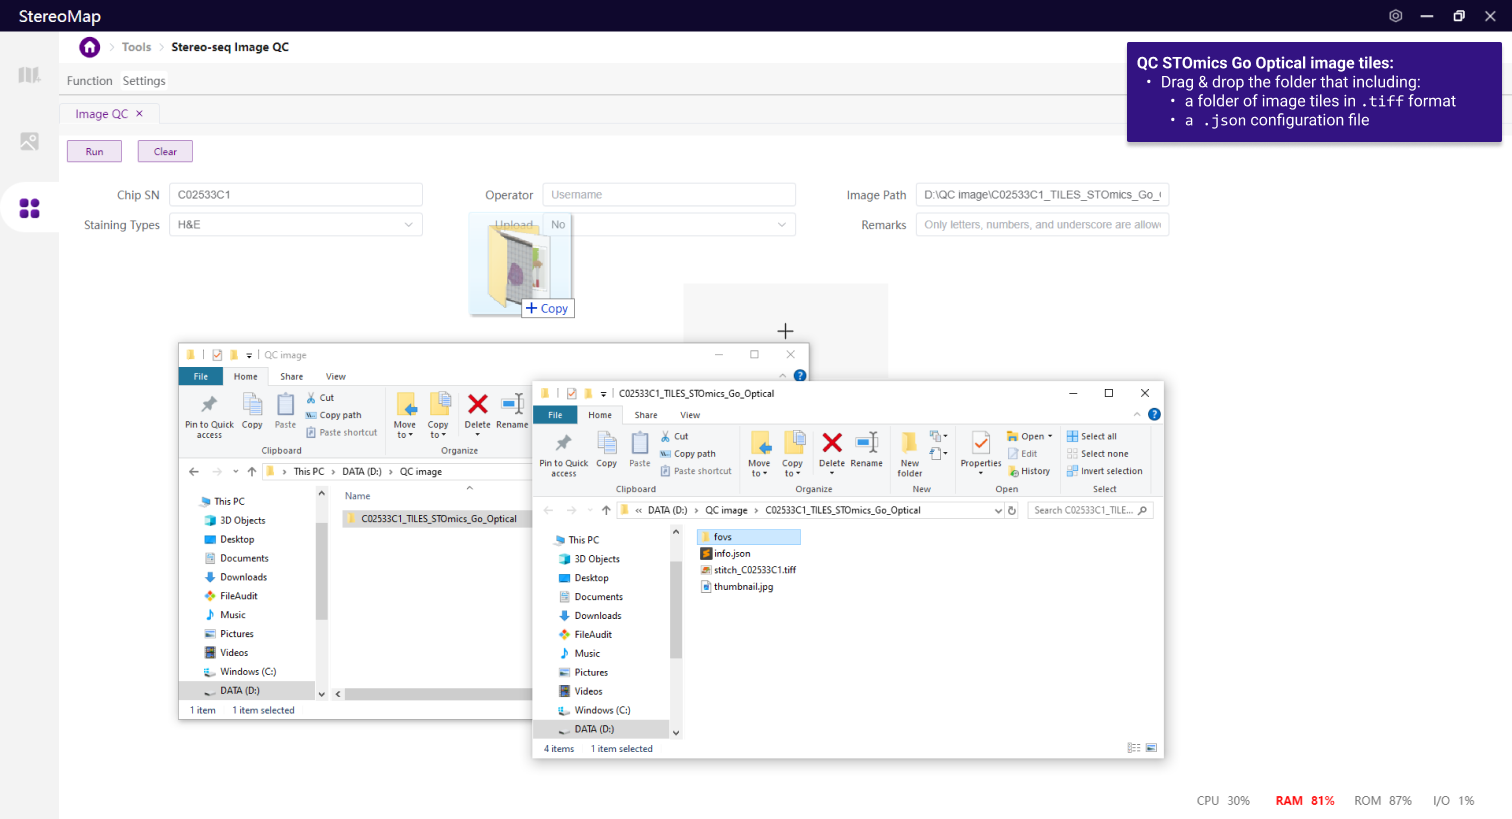The width and height of the screenshot is (1512, 819).
Task: Expand the Open dropdown in Explorer ribbon
Action: click(1049, 436)
